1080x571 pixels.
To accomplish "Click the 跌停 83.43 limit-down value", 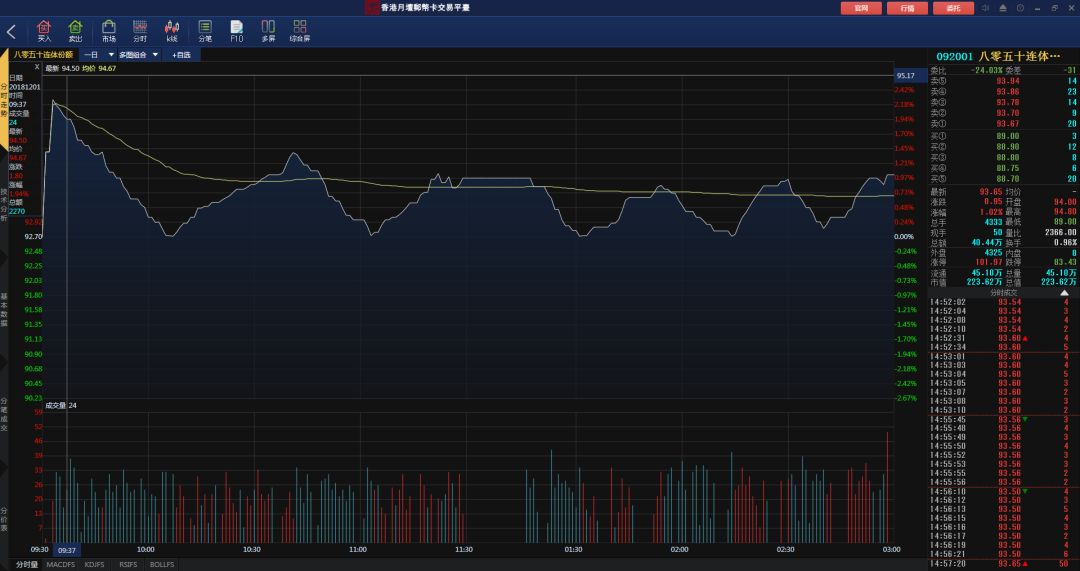I will pos(1065,262).
